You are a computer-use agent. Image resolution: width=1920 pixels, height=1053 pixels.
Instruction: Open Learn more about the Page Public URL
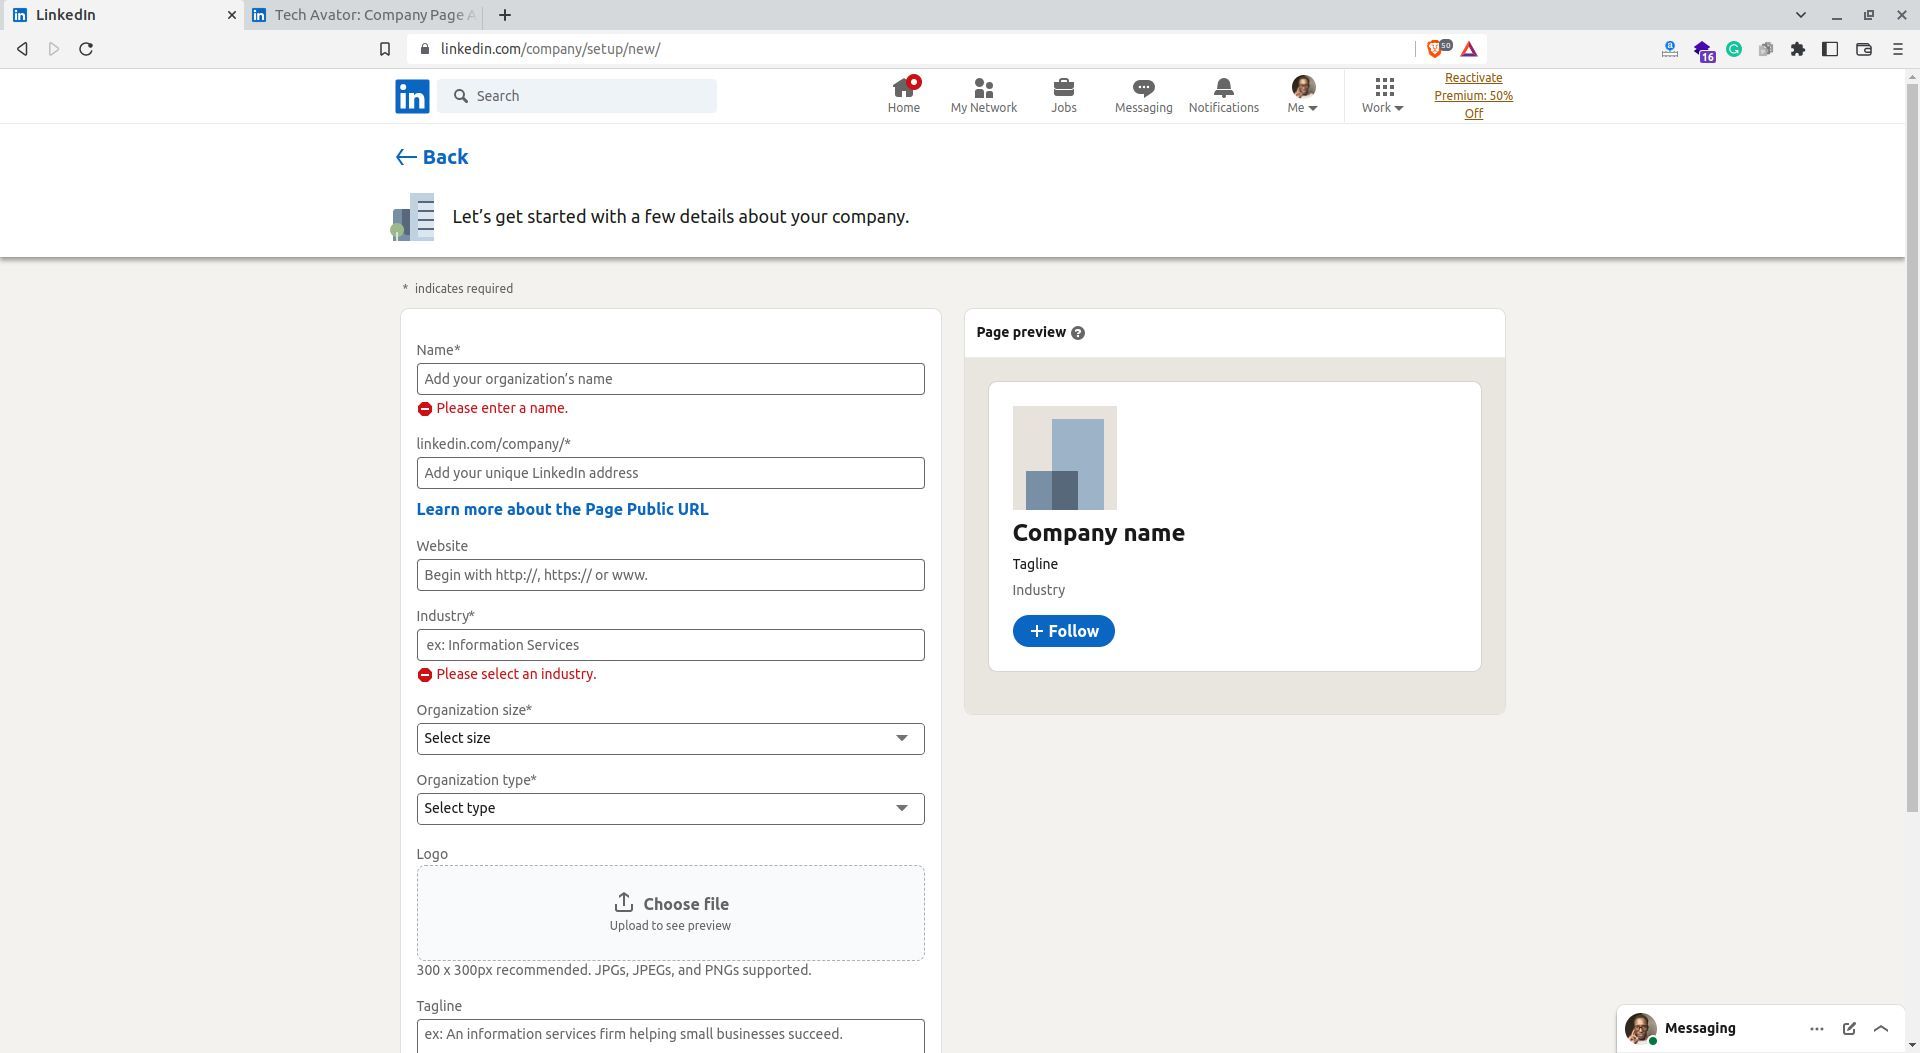562,509
